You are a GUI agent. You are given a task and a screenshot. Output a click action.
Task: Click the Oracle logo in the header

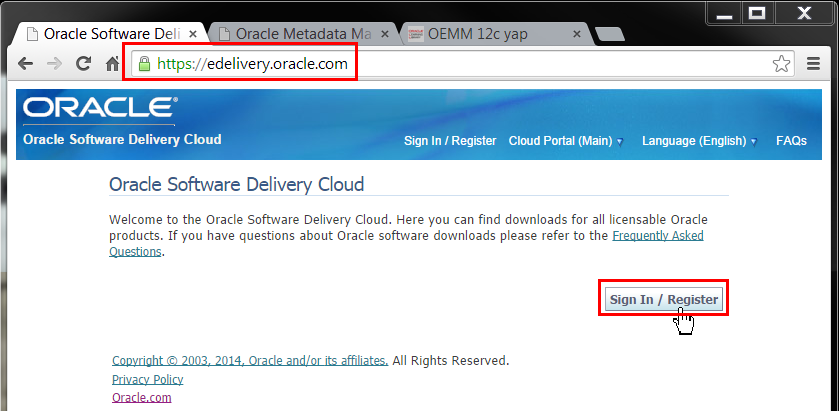point(100,108)
